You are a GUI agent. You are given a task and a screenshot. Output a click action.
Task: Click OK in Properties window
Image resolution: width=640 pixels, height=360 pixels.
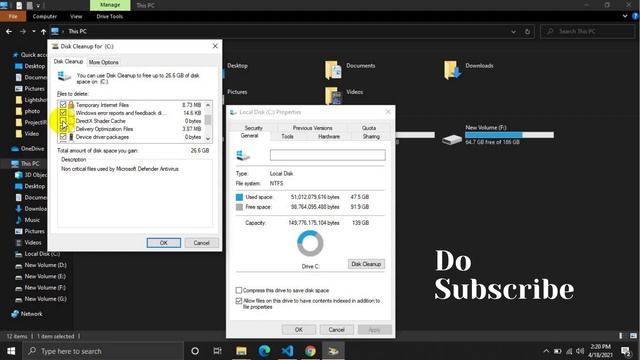[299, 329]
